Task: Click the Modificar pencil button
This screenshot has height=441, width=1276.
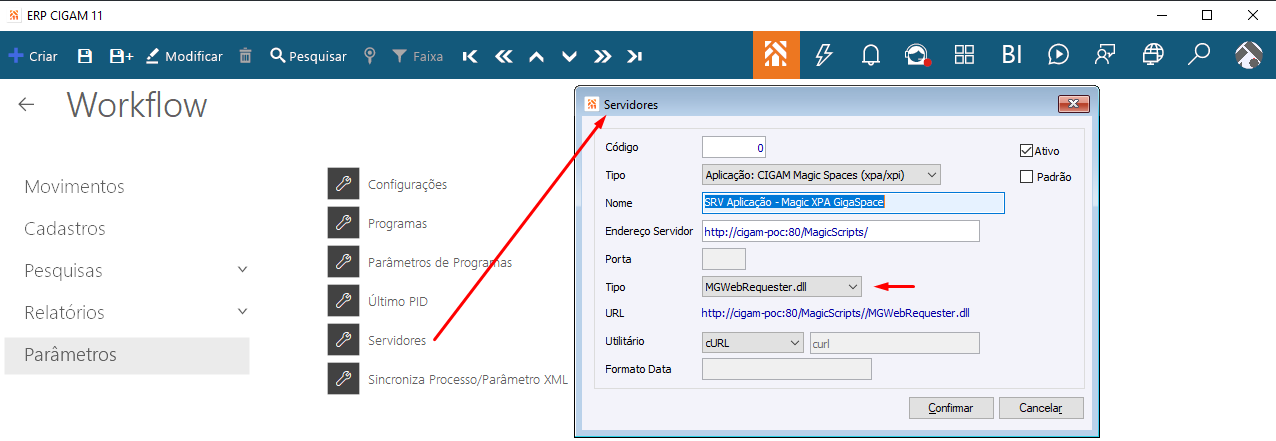Action: pyautogui.click(x=184, y=56)
